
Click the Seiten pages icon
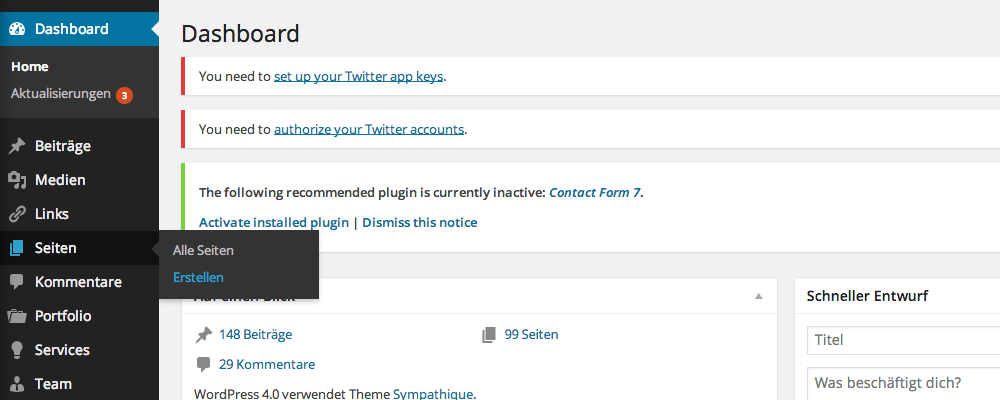tap(17, 248)
